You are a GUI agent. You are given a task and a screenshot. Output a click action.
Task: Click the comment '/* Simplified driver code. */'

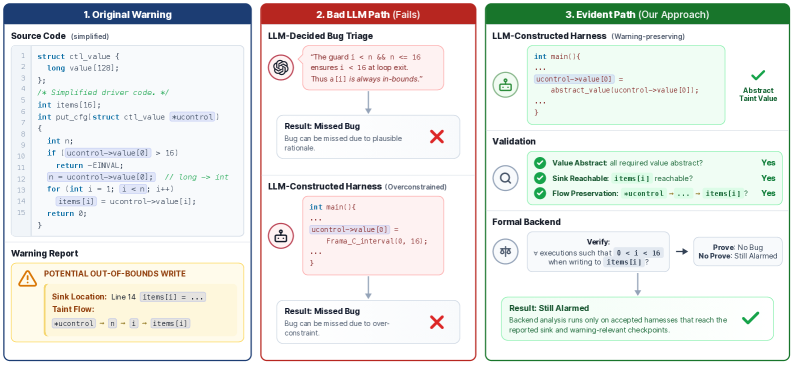pyautogui.click(x=103, y=93)
